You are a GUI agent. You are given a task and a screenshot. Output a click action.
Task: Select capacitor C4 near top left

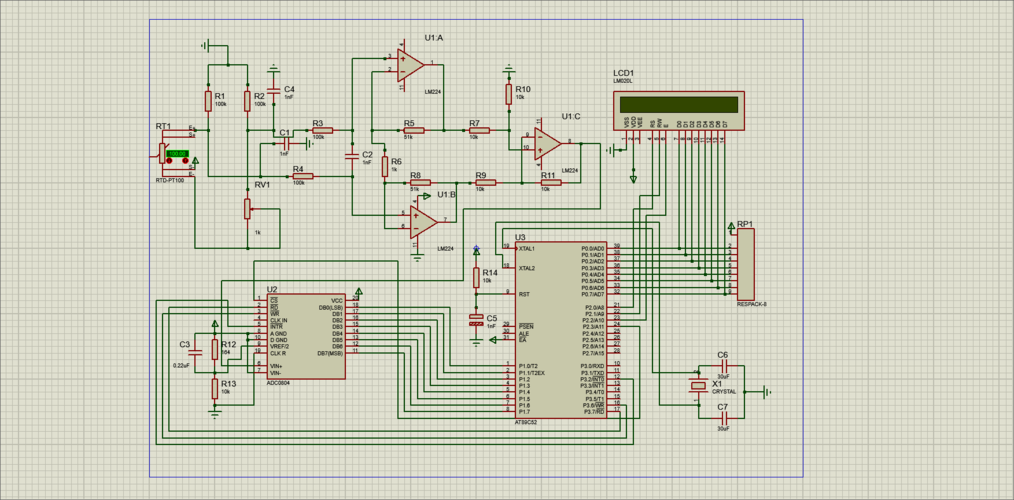click(x=273, y=86)
